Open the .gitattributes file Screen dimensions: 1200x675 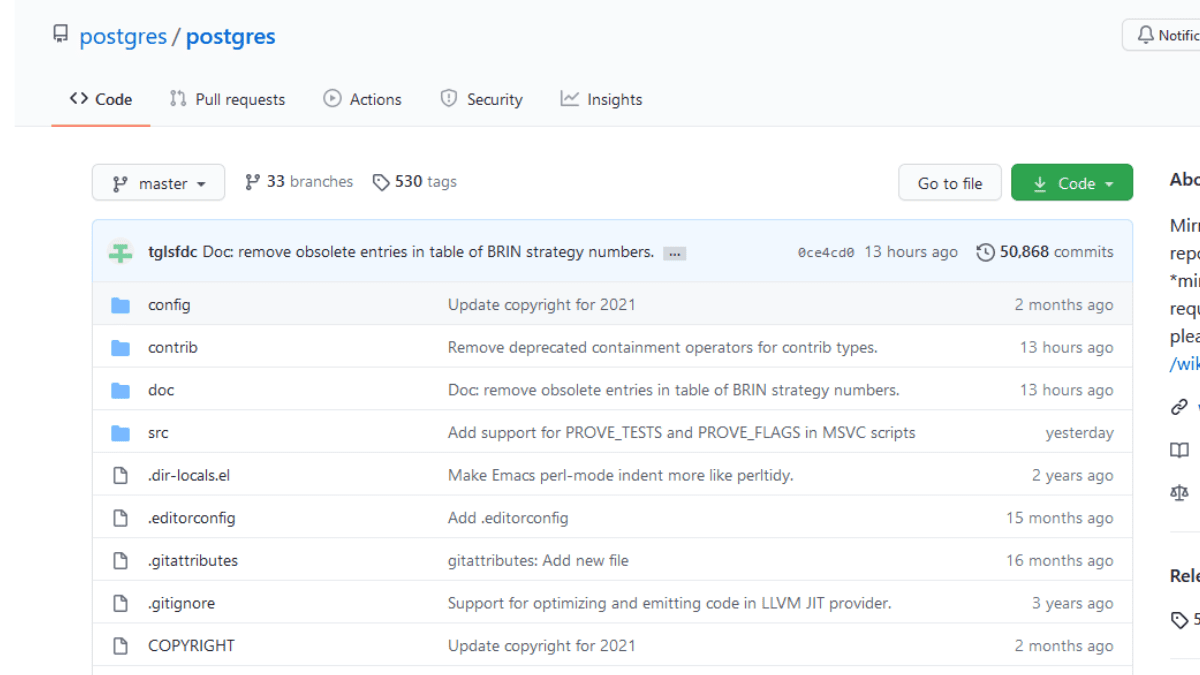(193, 561)
